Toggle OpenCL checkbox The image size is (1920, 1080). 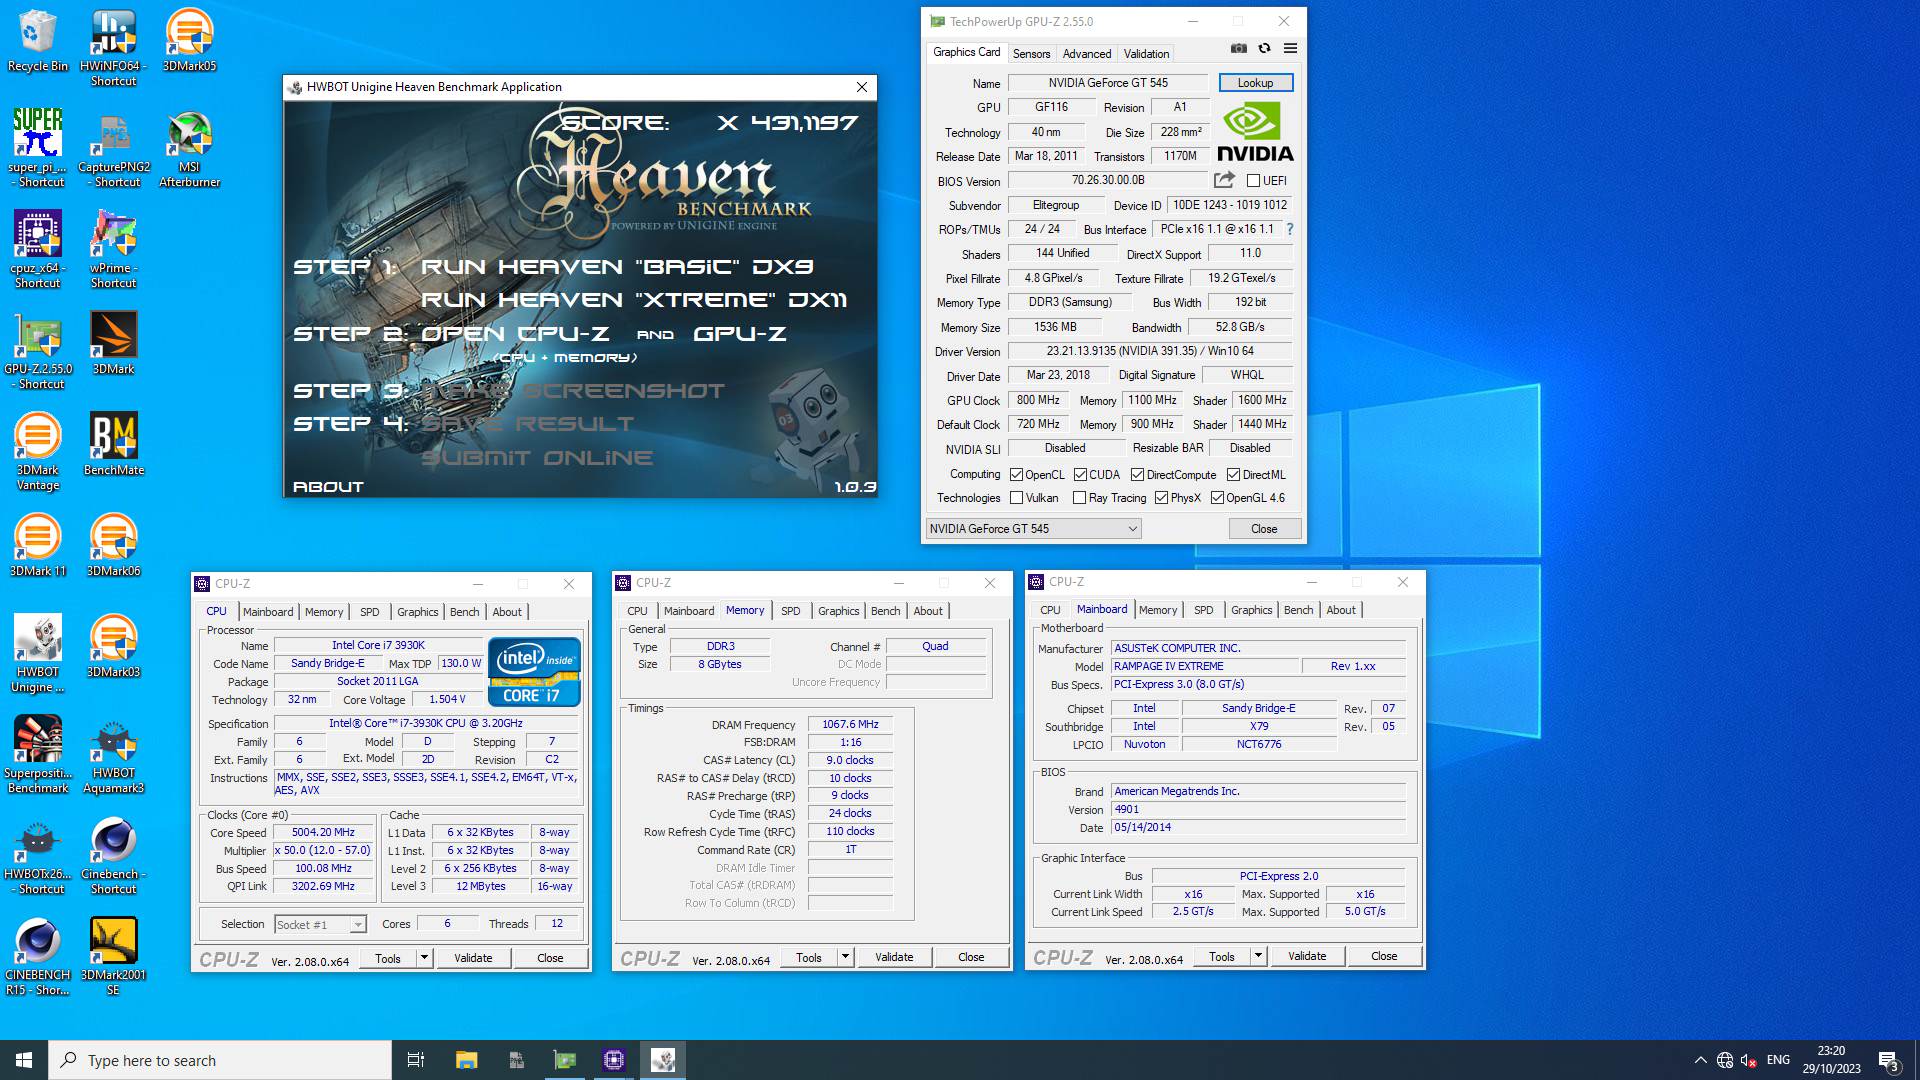[1016, 475]
